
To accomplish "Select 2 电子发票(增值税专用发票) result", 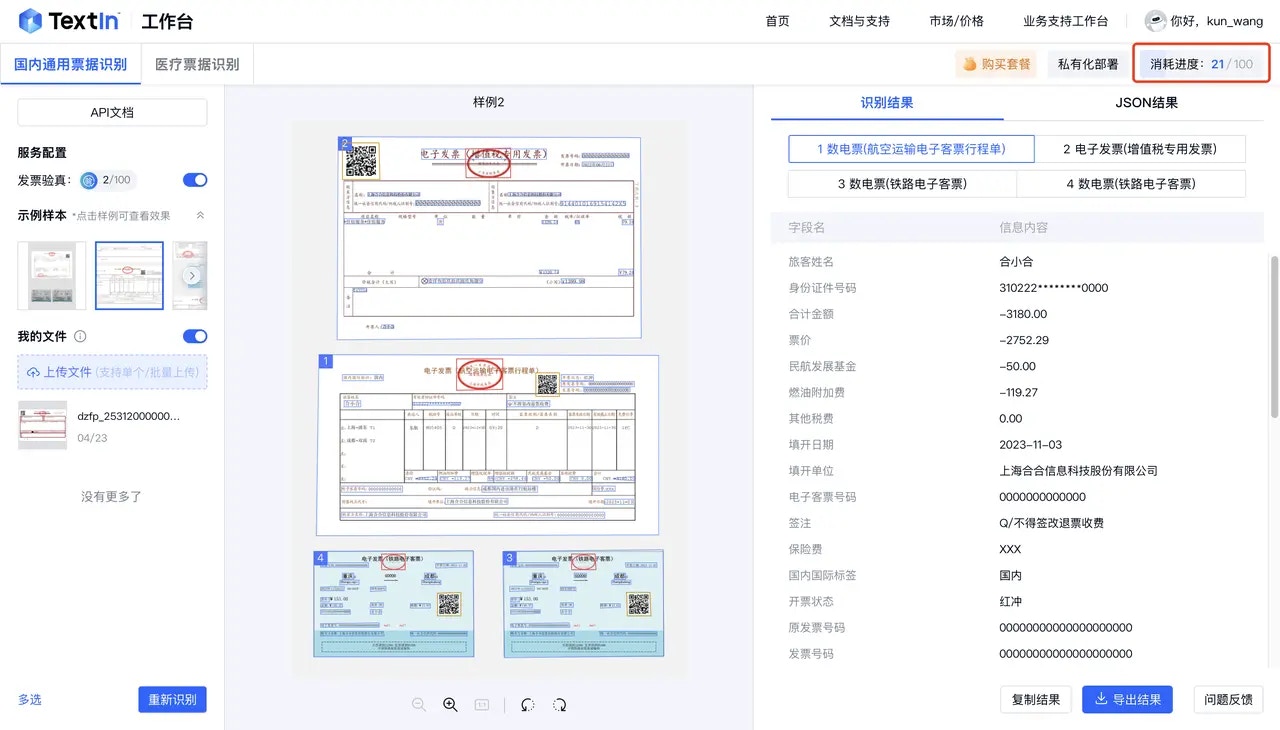I will (x=1140, y=149).
